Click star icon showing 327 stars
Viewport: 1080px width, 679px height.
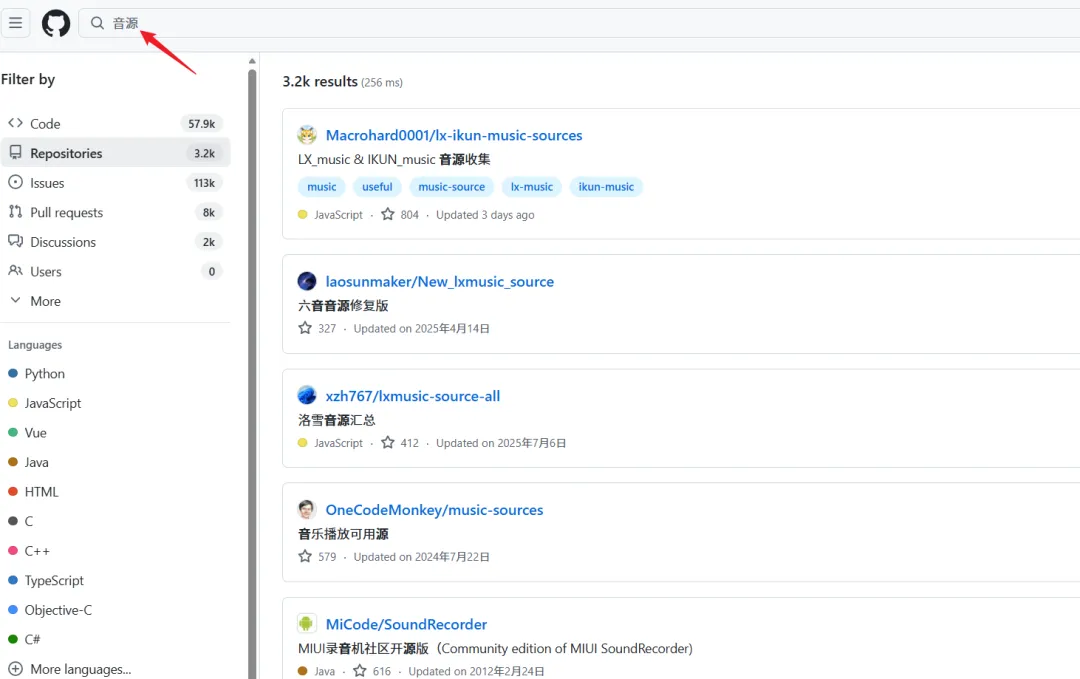(x=305, y=328)
